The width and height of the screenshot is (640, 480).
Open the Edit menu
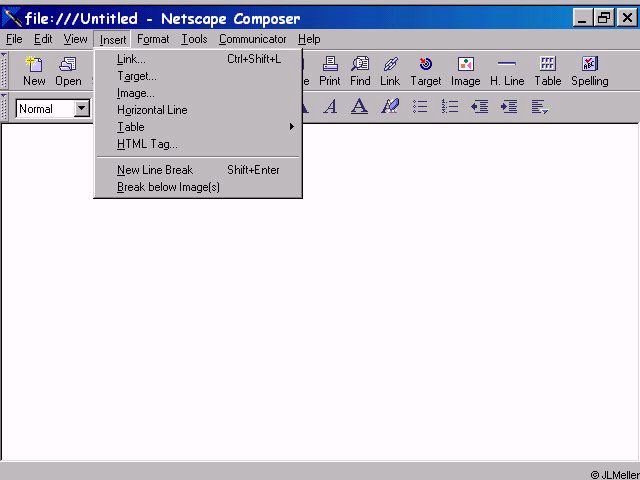[43, 39]
